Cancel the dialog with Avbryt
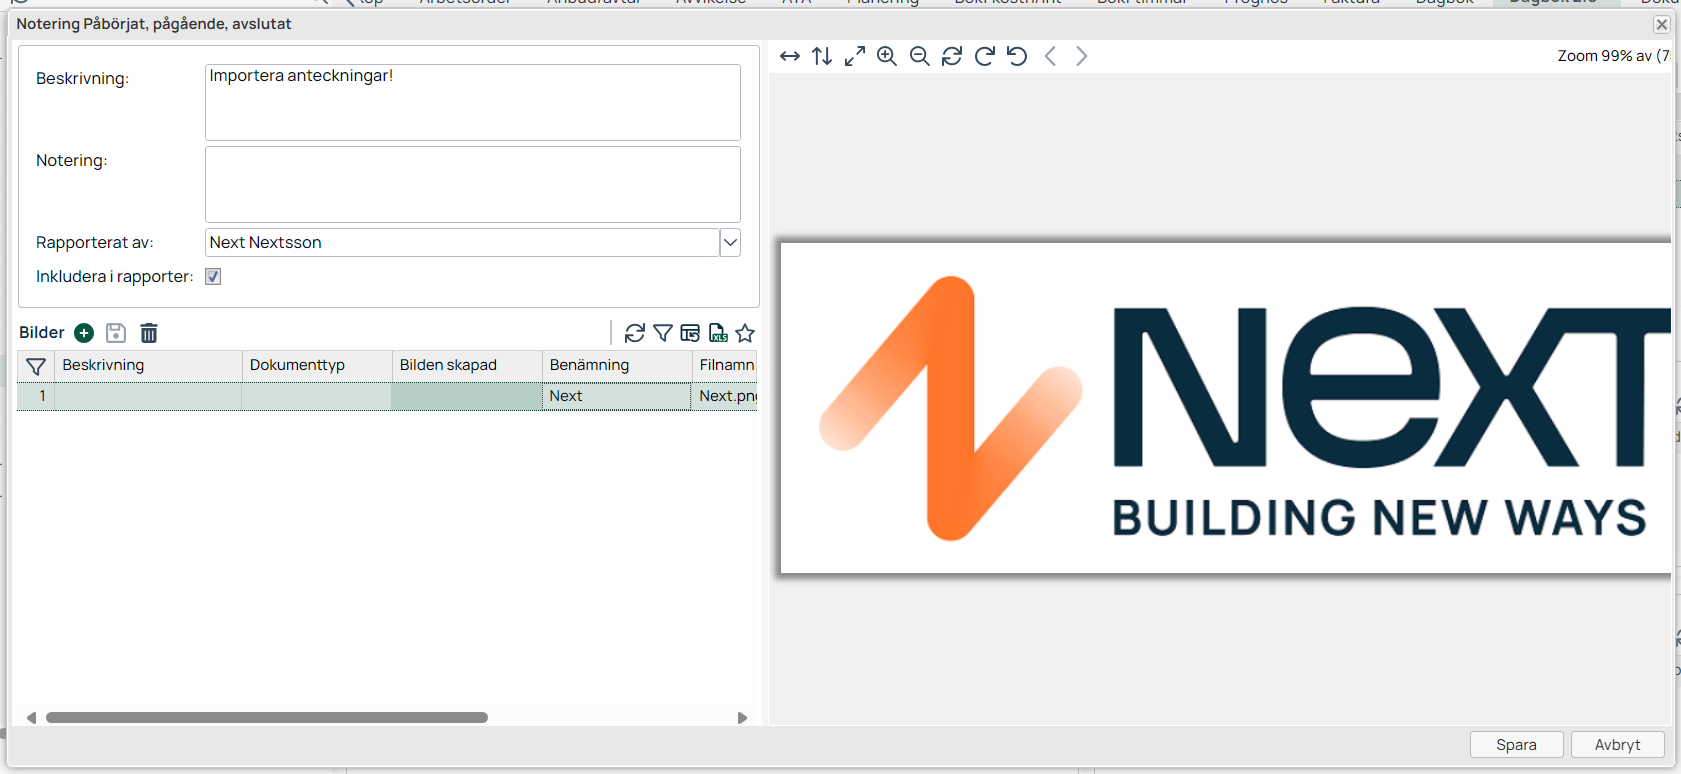The width and height of the screenshot is (1681, 774). 1617,745
